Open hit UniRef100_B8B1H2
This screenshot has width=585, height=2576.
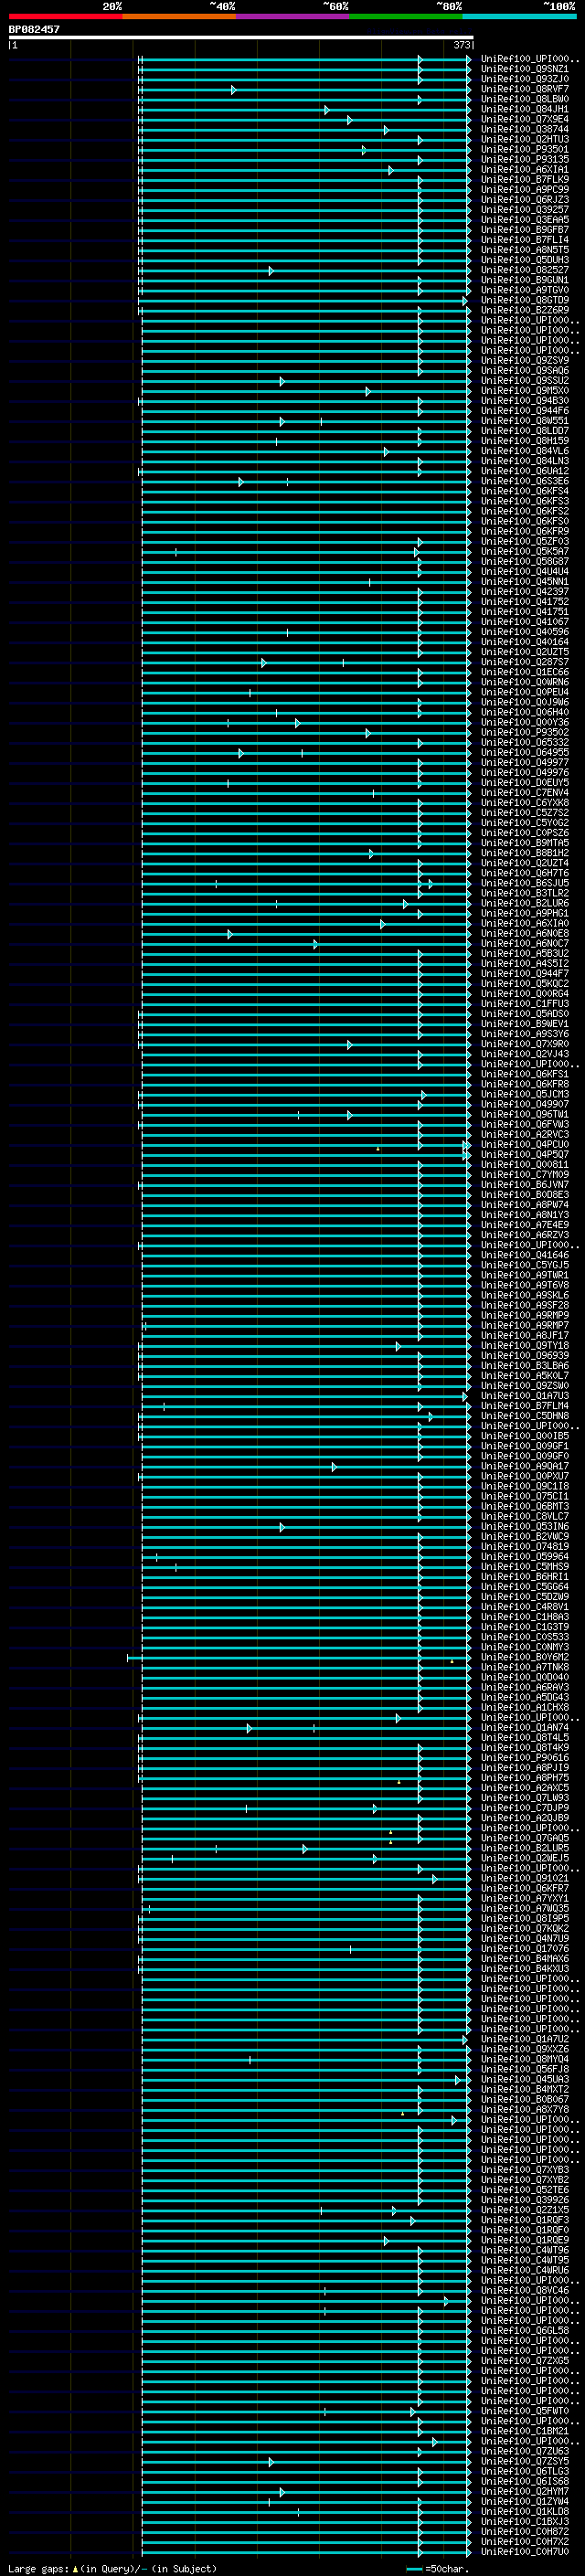pyautogui.click(x=525, y=853)
